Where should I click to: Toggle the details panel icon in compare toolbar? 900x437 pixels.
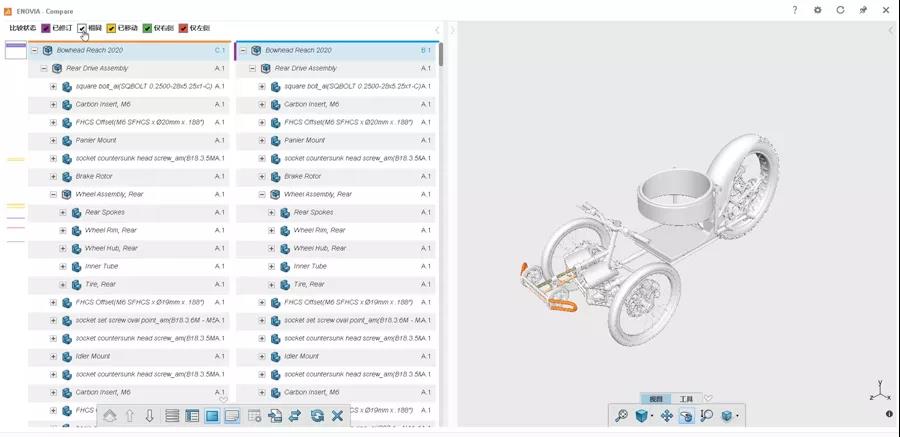232,416
